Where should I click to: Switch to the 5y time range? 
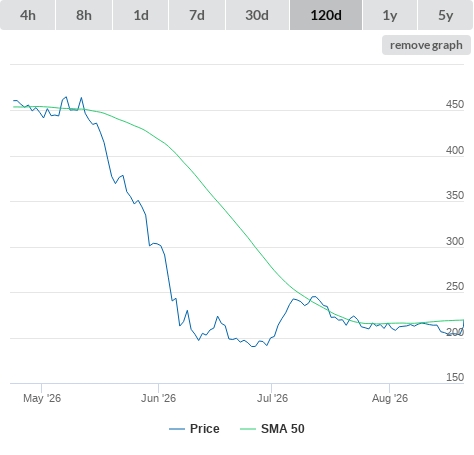445,15
